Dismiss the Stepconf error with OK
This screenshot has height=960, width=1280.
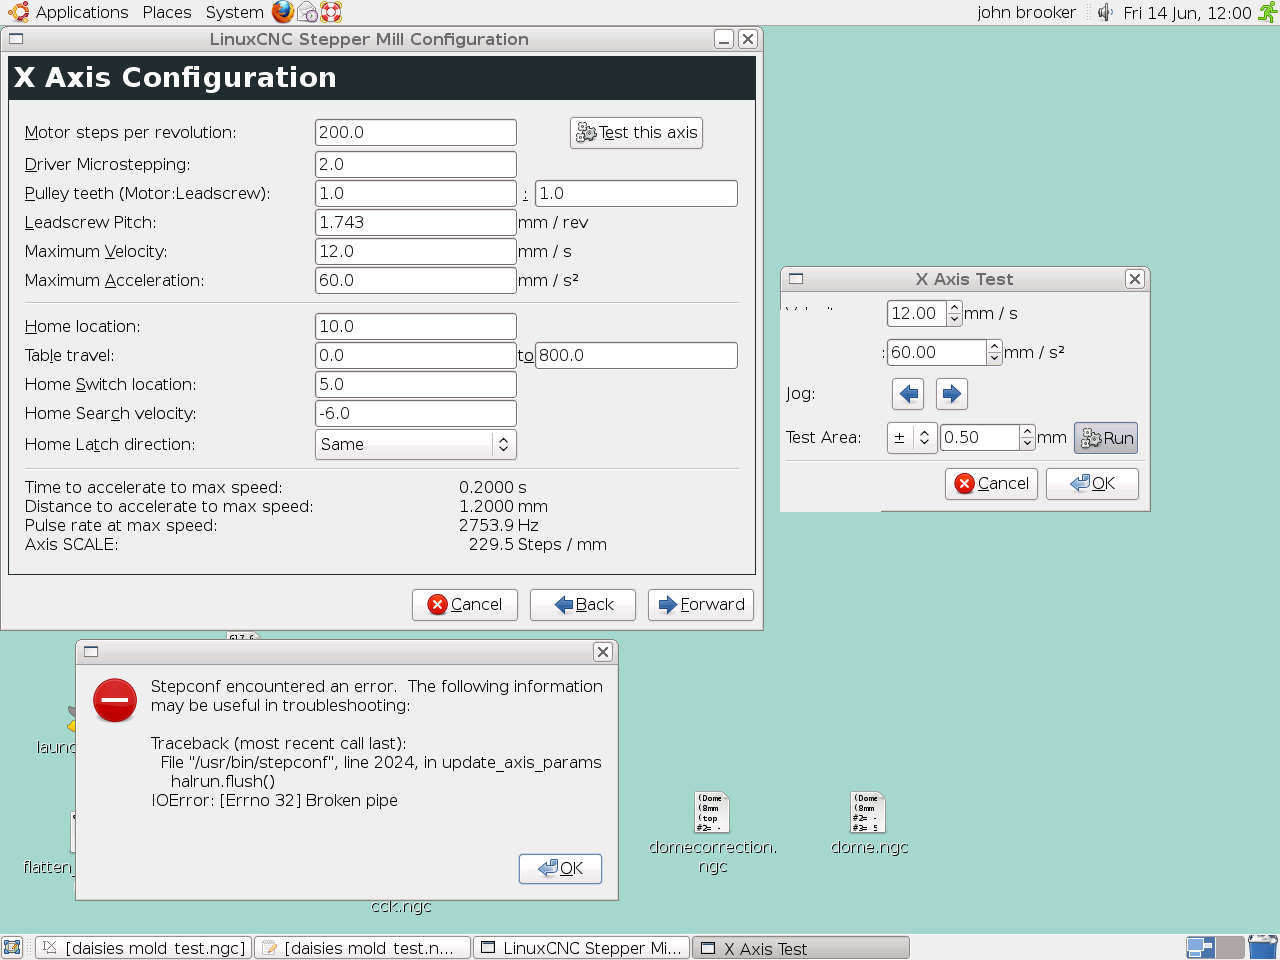tap(560, 869)
